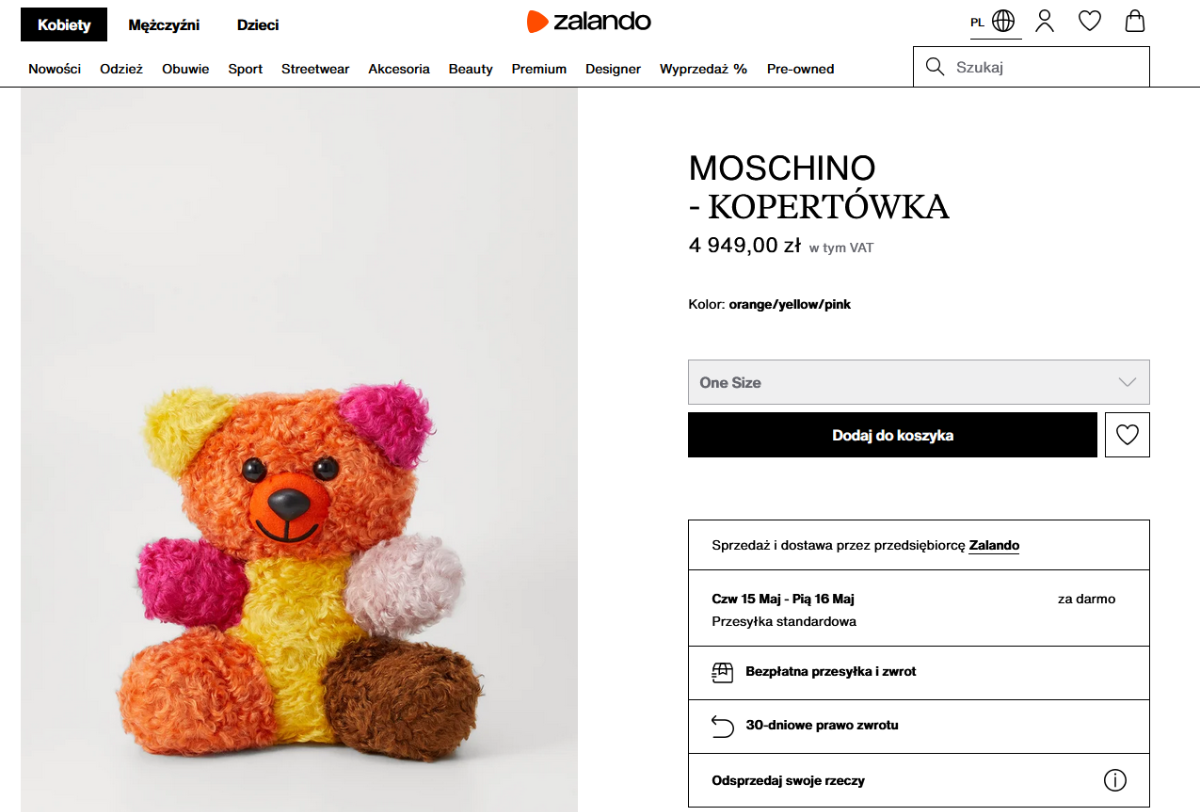Click the search magnifier icon
Image resolution: width=1200 pixels, height=812 pixels.
tap(935, 67)
